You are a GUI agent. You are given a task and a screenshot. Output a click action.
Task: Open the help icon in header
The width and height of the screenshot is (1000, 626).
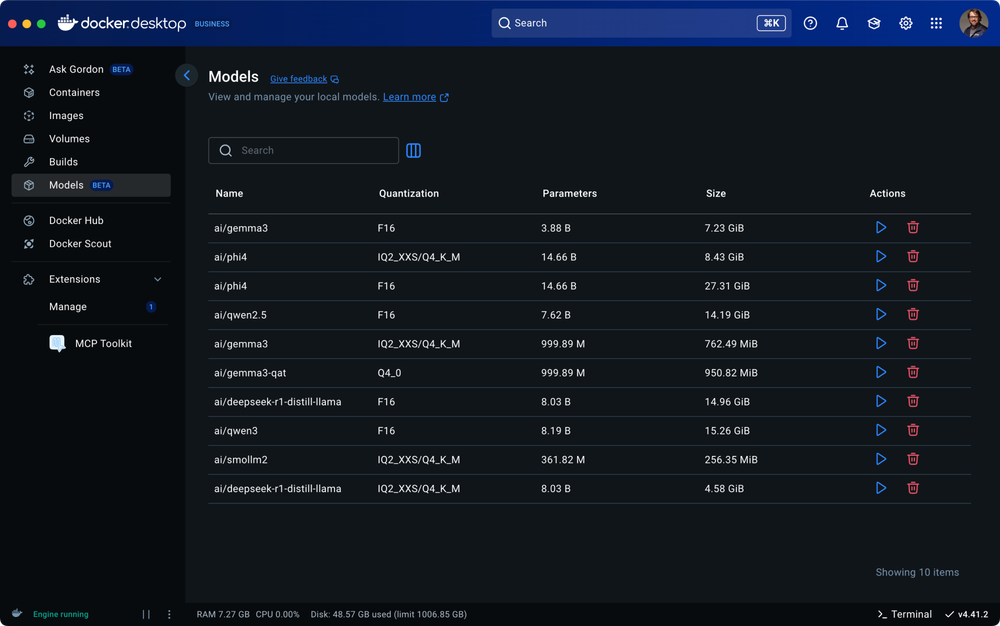click(x=810, y=22)
